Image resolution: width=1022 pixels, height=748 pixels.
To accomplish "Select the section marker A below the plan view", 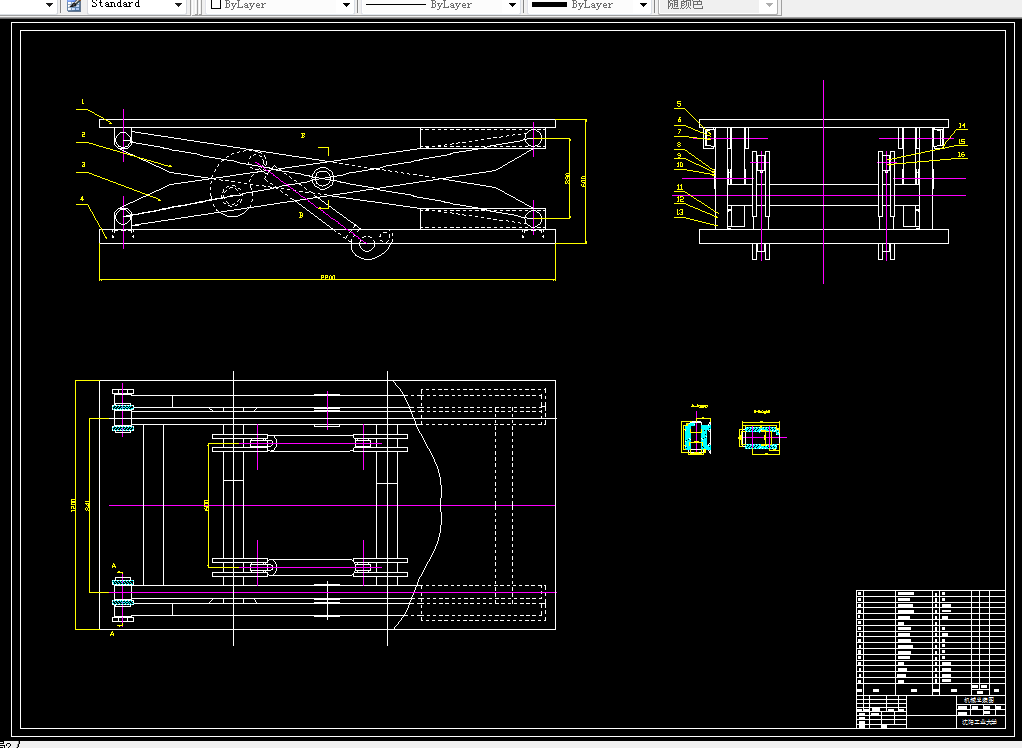I will pyautogui.click(x=112, y=633).
